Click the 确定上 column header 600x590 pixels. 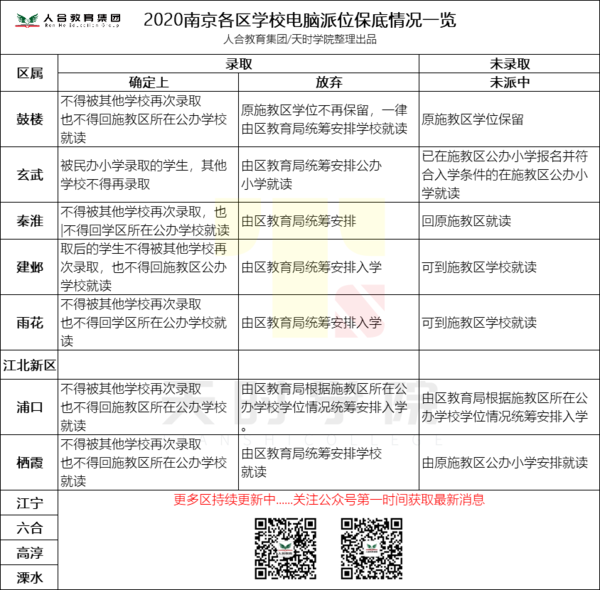click(148, 82)
